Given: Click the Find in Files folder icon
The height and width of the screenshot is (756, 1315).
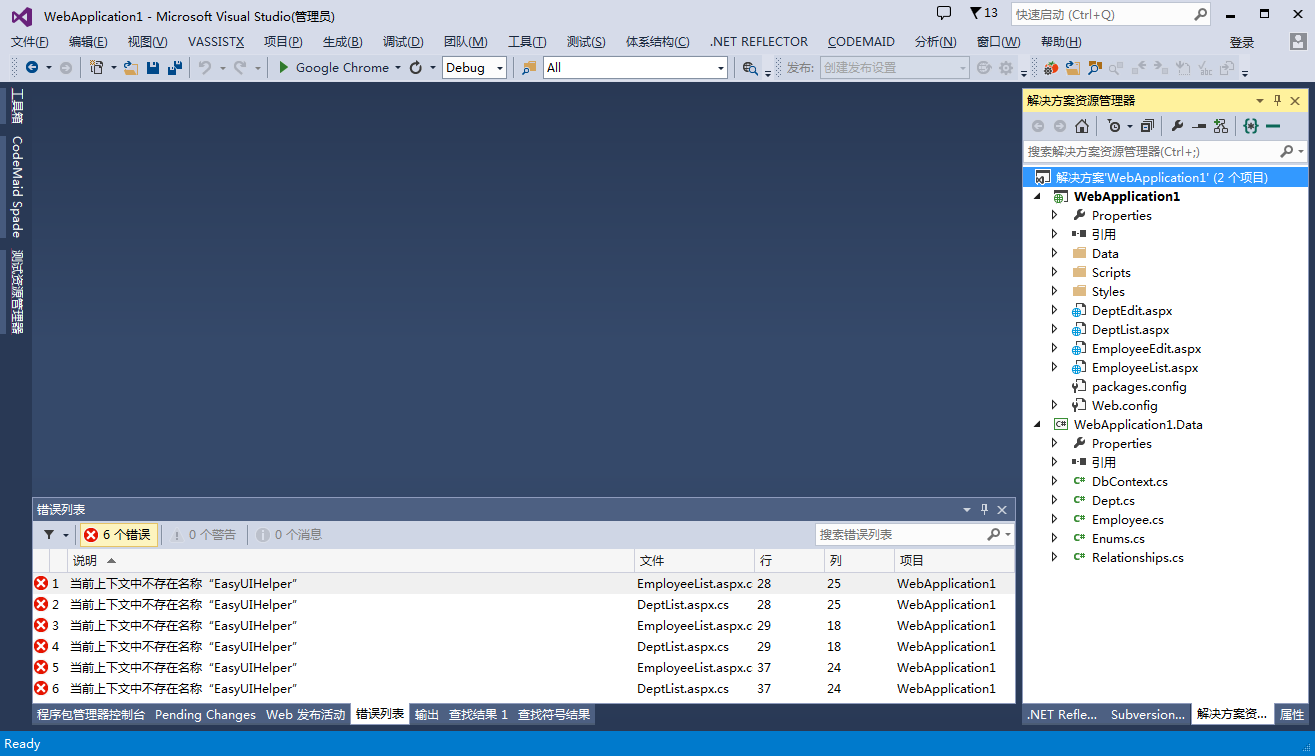Looking at the screenshot, I should (x=529, y=67).
